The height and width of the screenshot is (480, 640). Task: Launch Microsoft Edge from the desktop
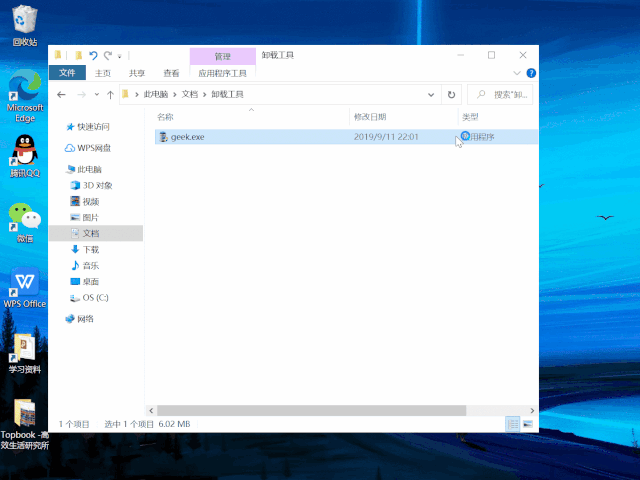point(25,96)
